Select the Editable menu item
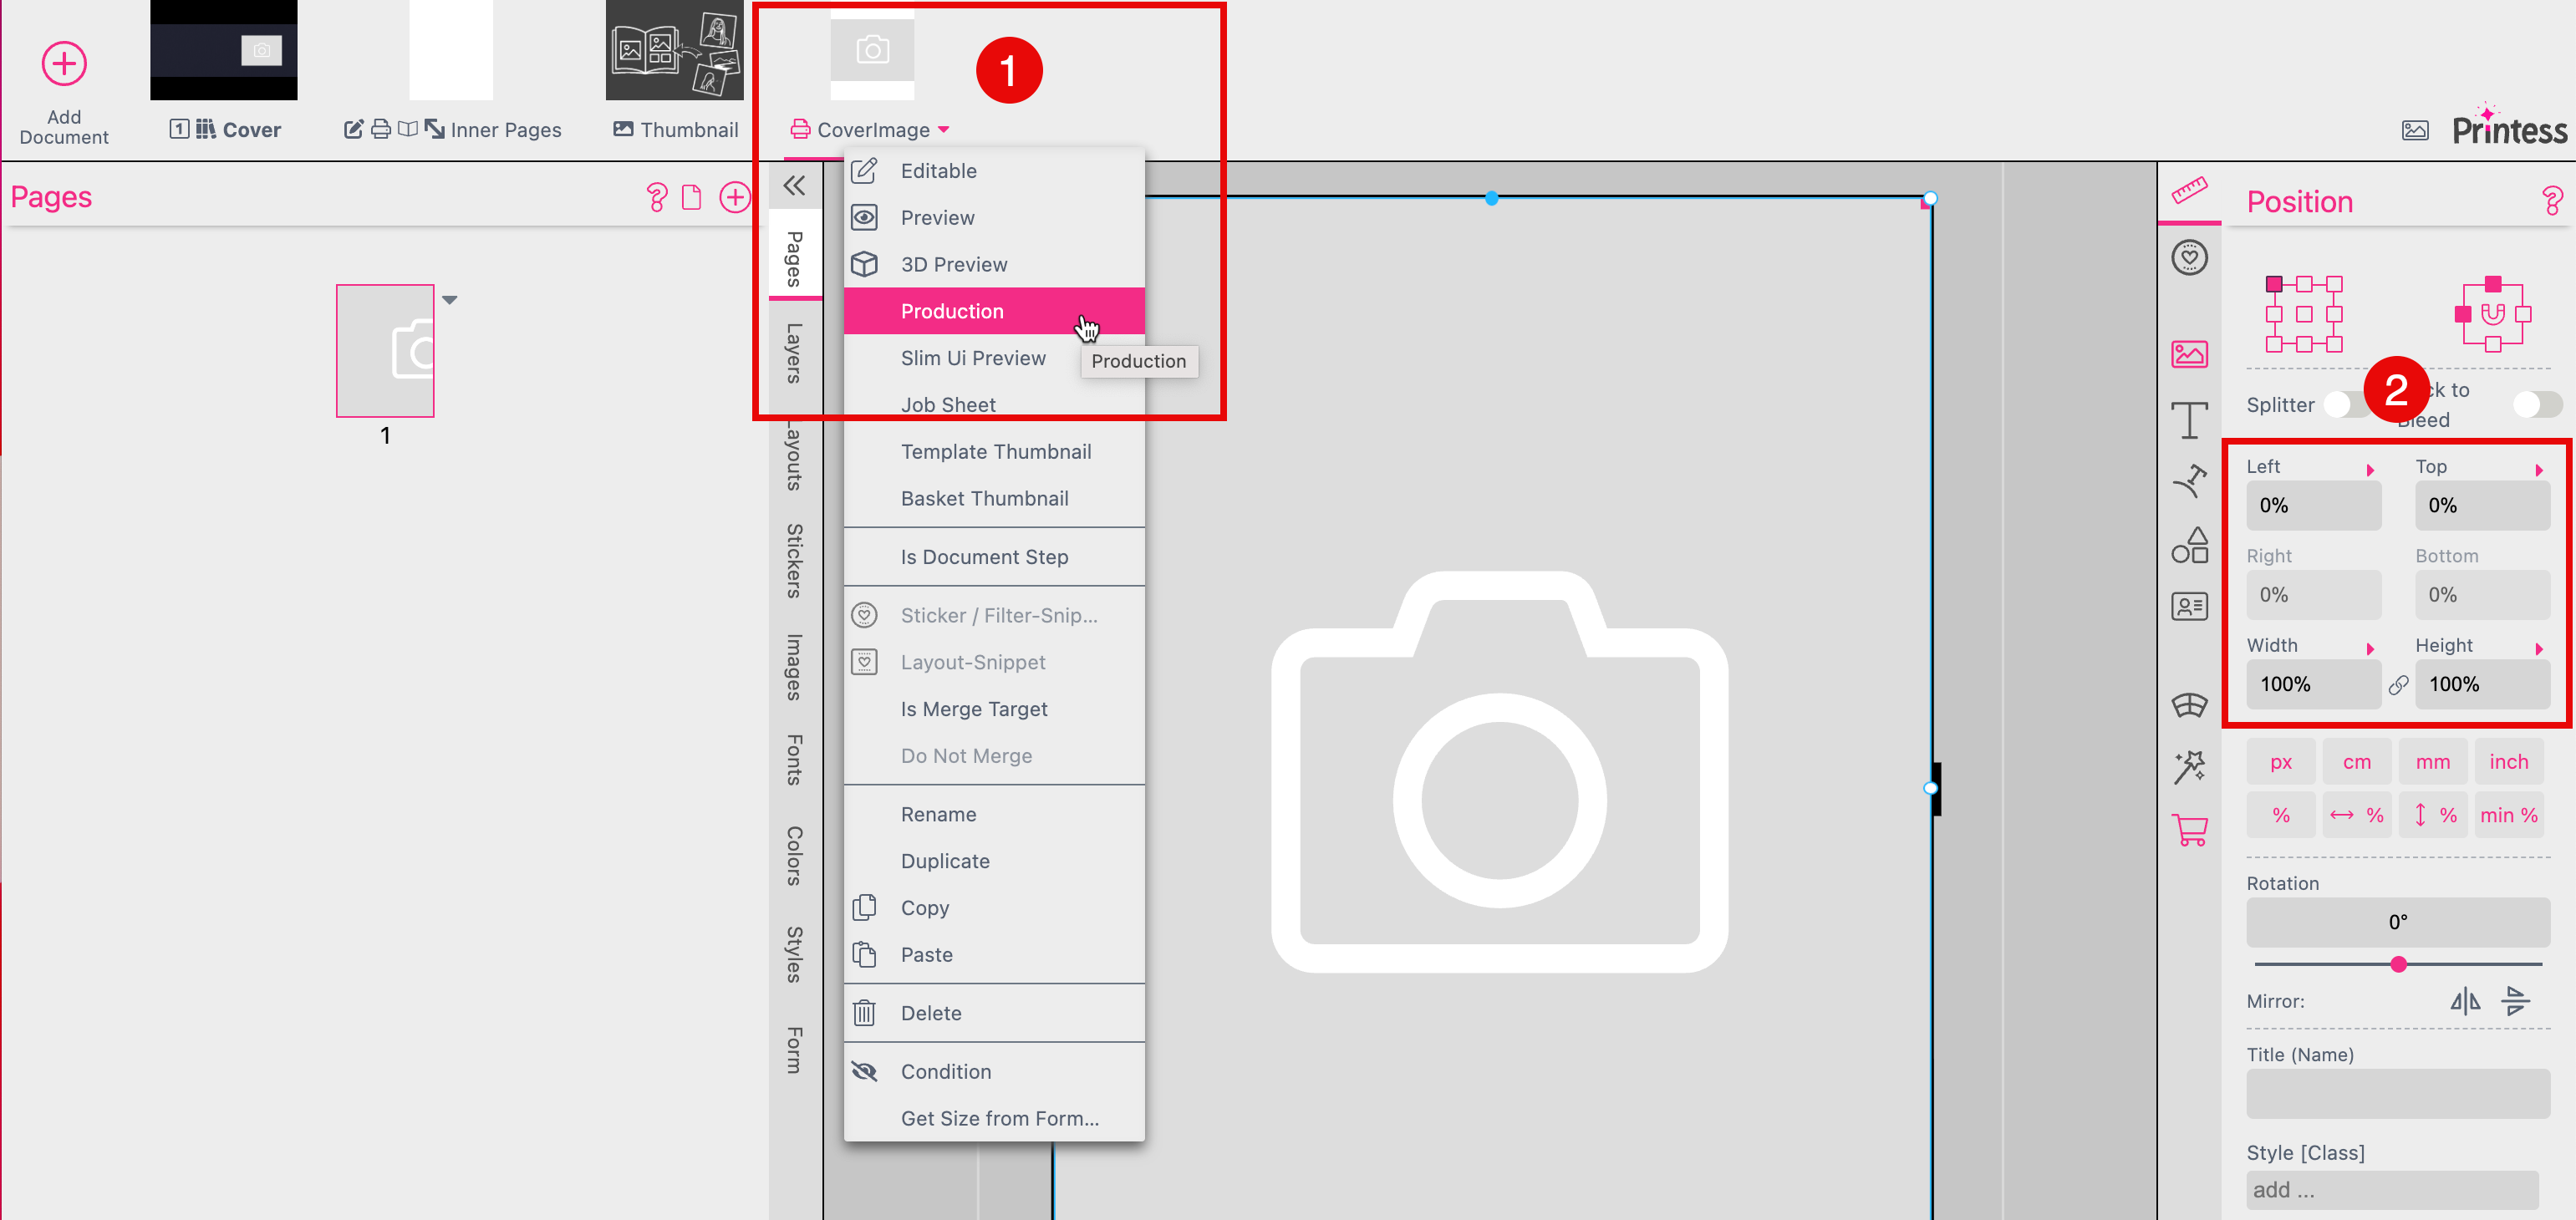This screenshot has height=1220, width=2576. click(994, 171)
